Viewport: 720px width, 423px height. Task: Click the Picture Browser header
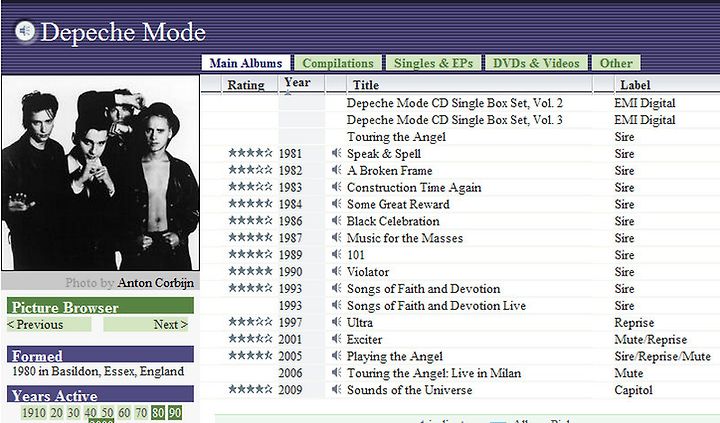[100, 306]
